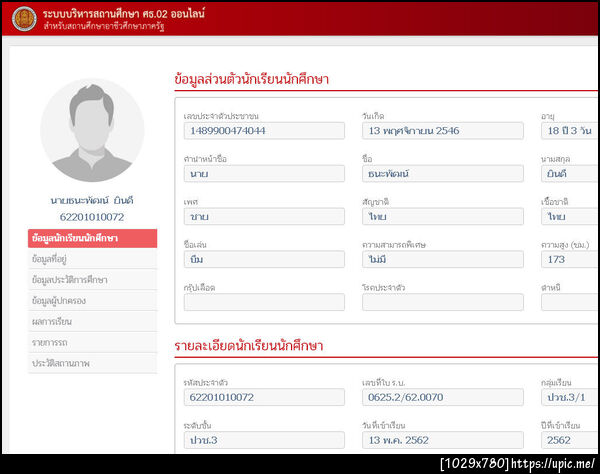Screen dimensions: 600x474
Task: Click the empty ตำหนิ field
Action: 570,302
